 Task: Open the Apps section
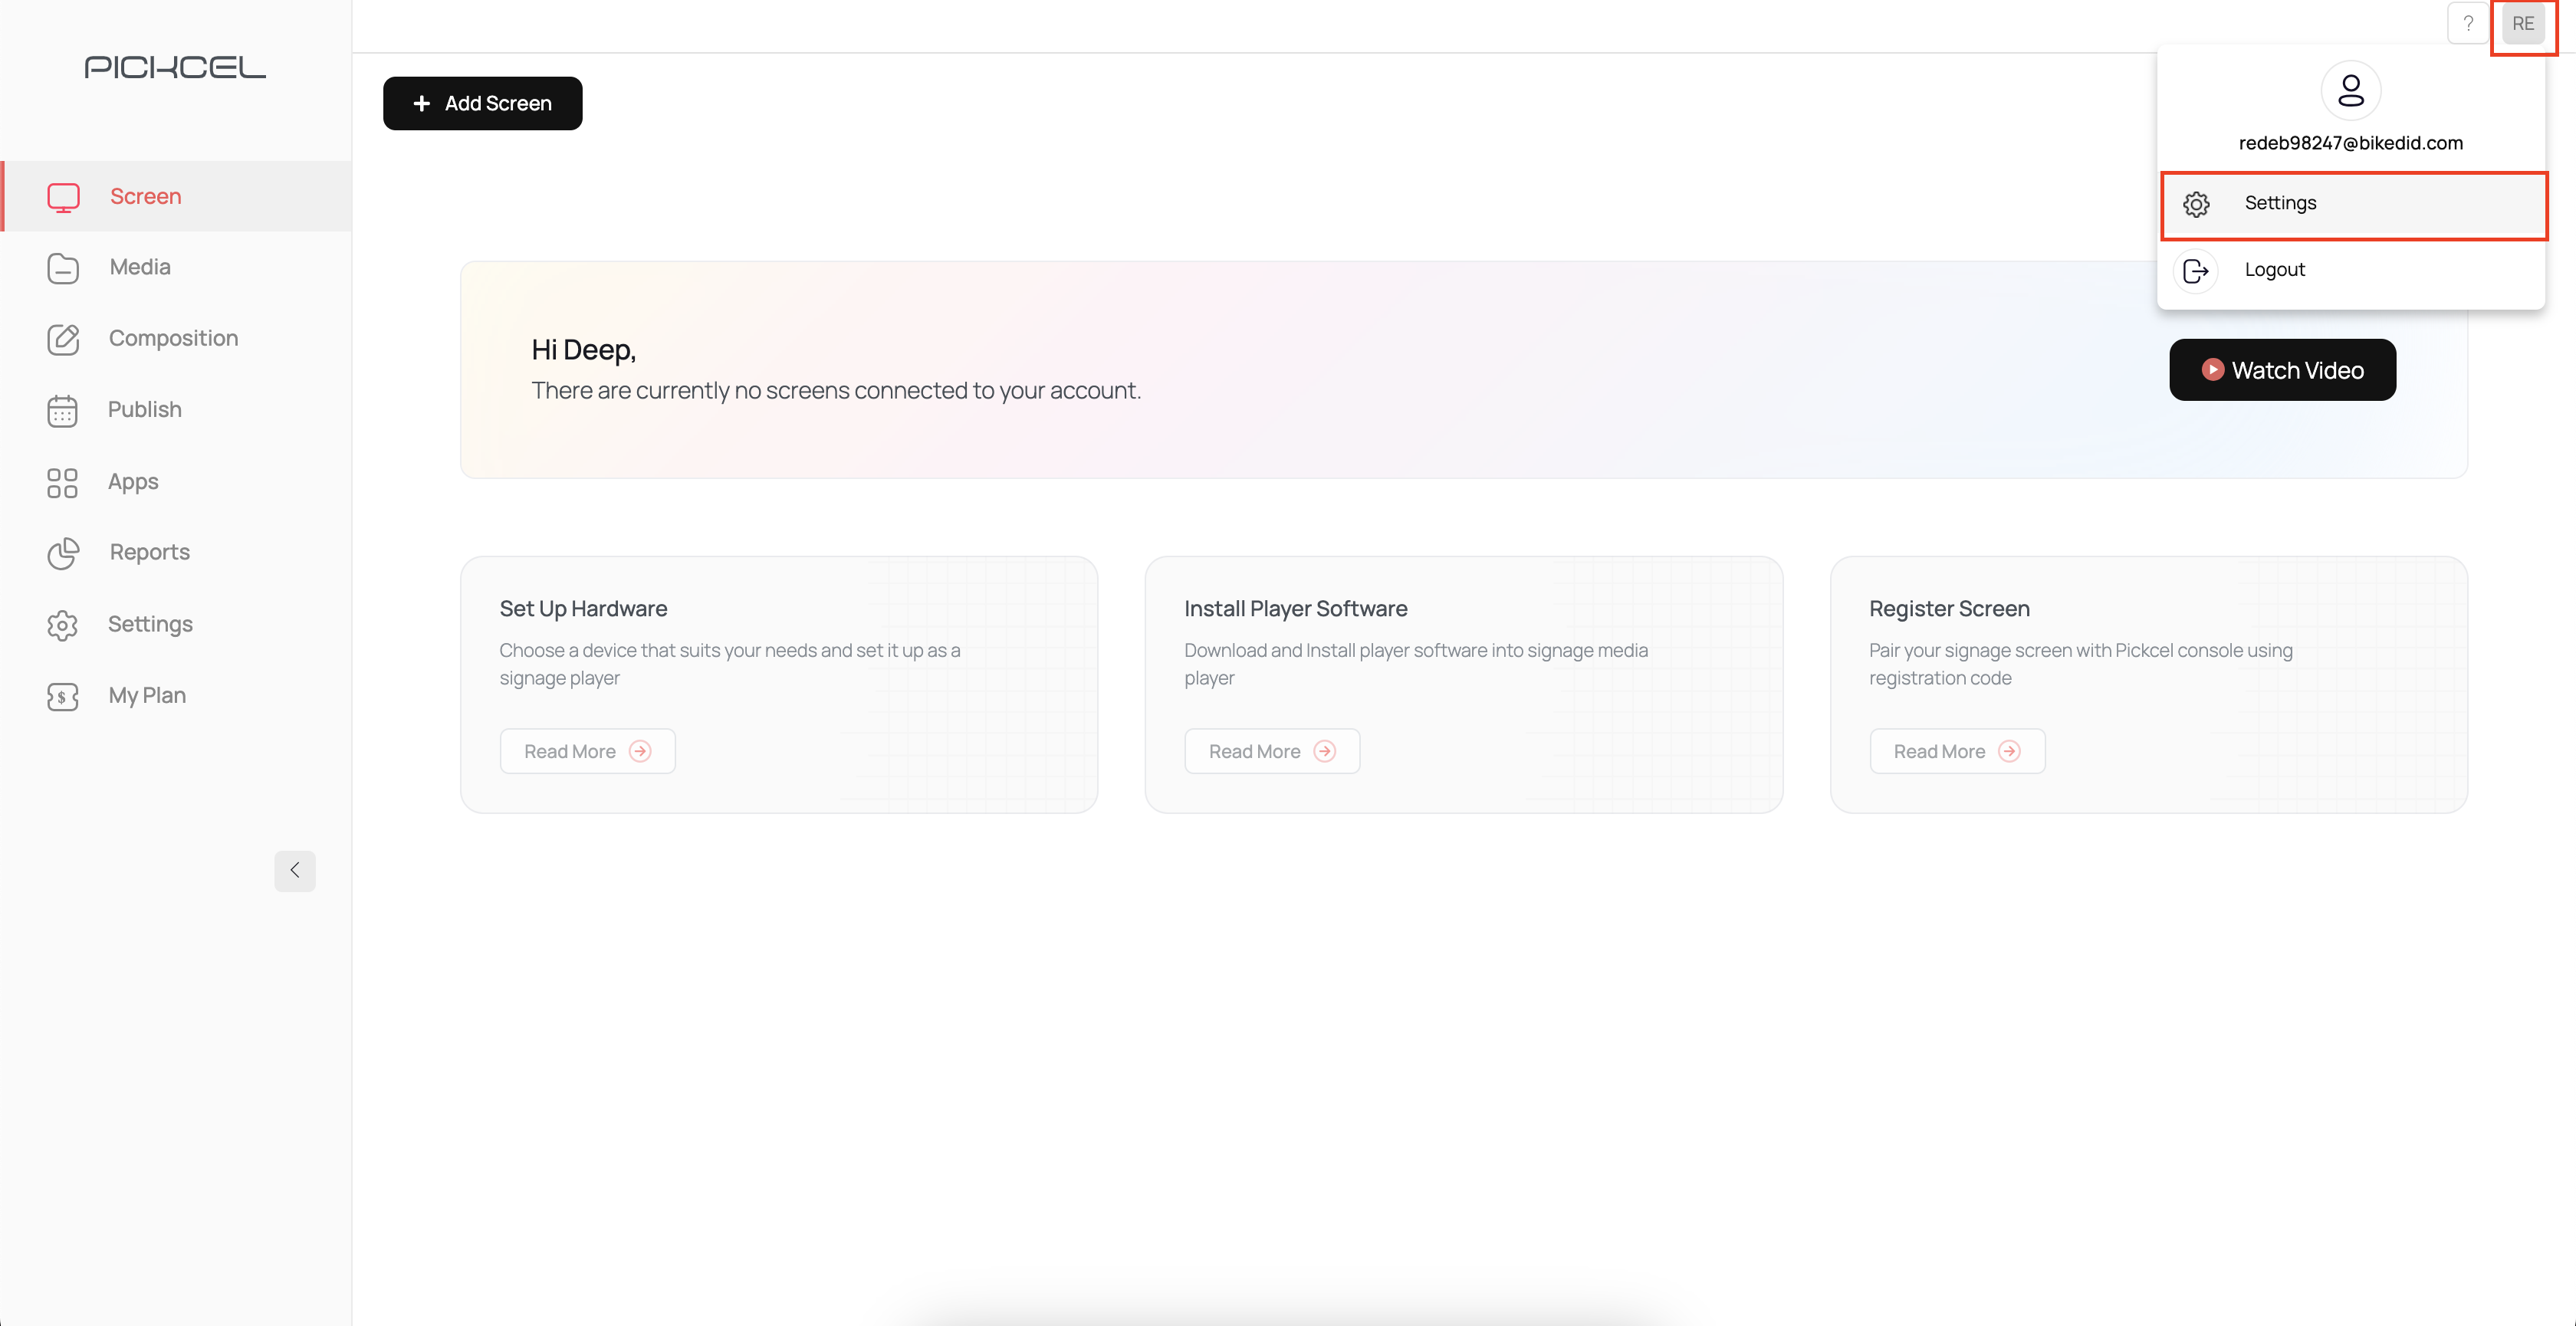178,482
